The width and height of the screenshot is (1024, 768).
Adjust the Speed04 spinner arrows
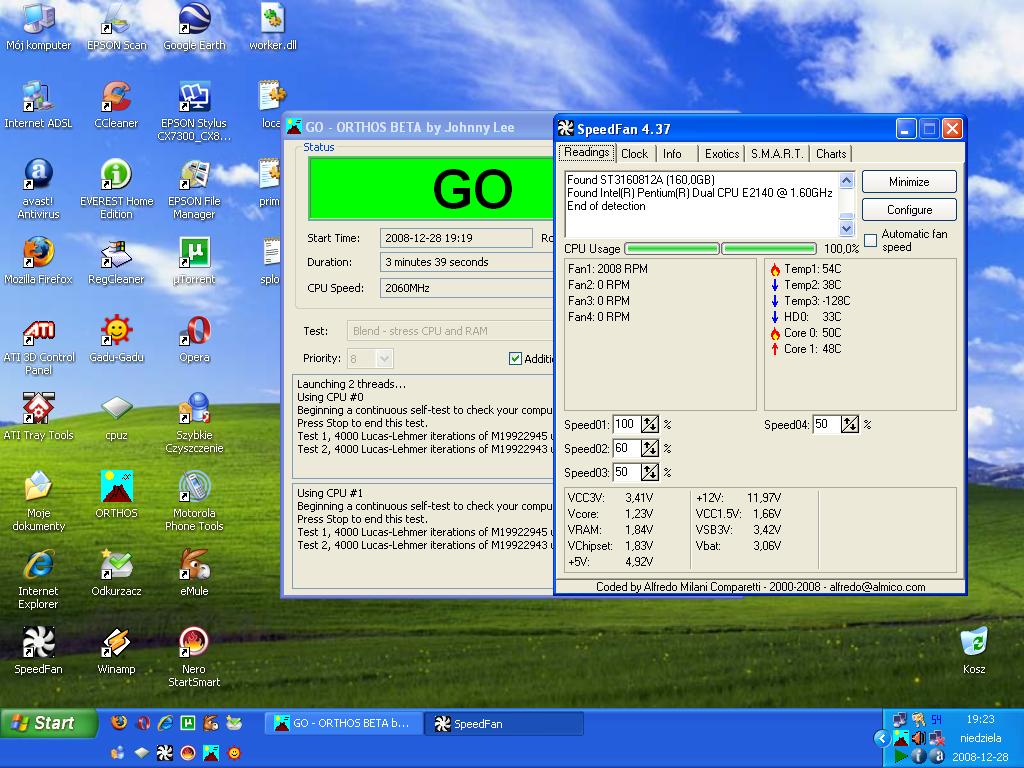(850, 424)
